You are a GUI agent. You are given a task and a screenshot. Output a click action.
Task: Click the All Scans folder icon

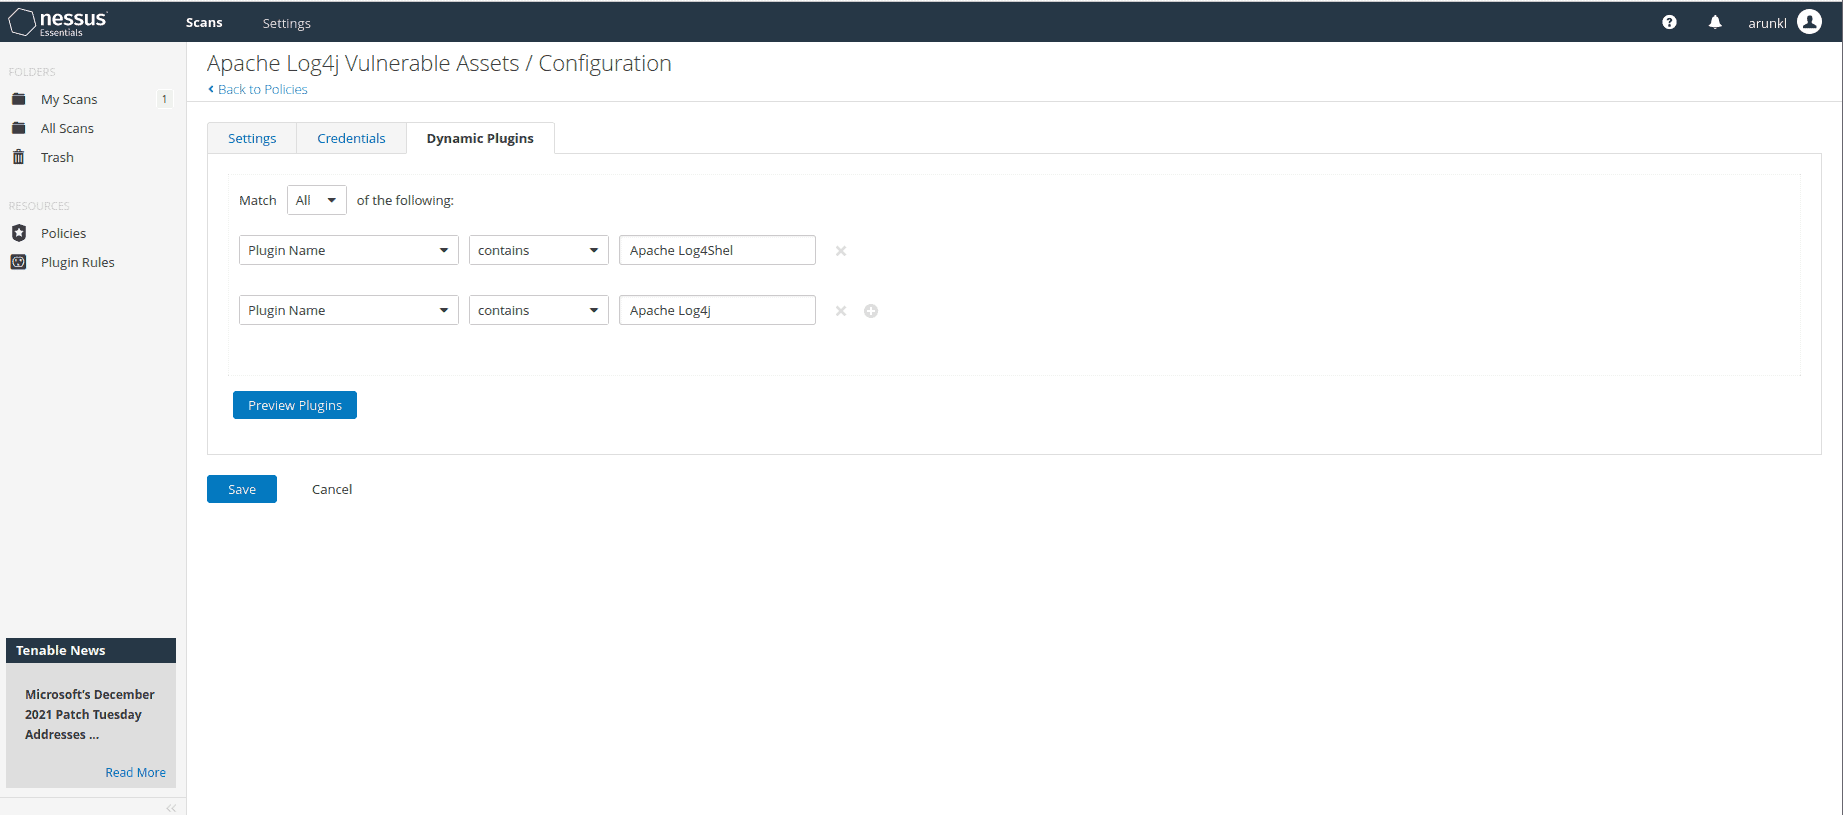[18, 128]
